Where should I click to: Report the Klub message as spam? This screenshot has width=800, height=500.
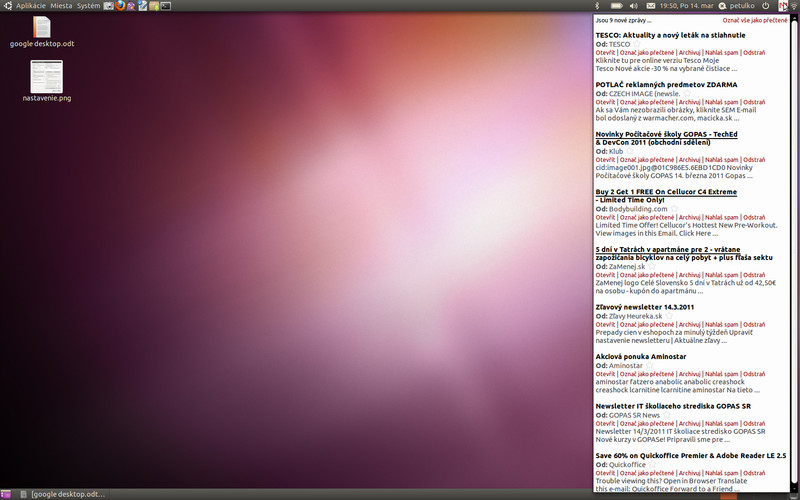[x=721, y=160]
